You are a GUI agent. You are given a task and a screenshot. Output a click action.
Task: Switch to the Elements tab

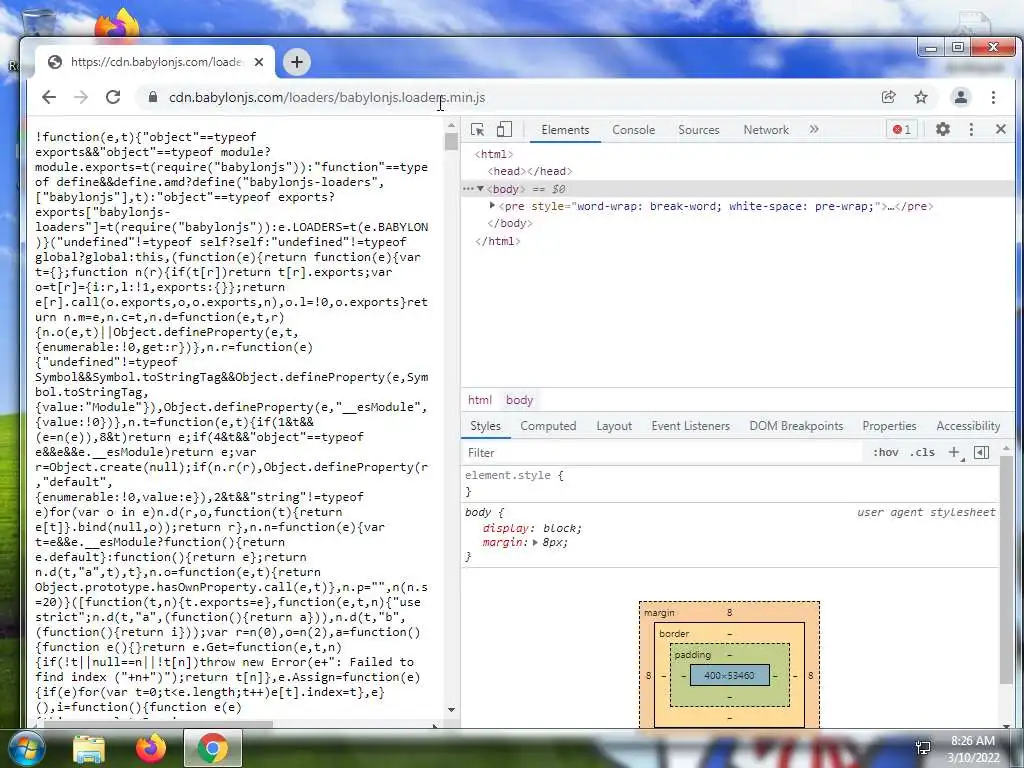coord(565,130)
